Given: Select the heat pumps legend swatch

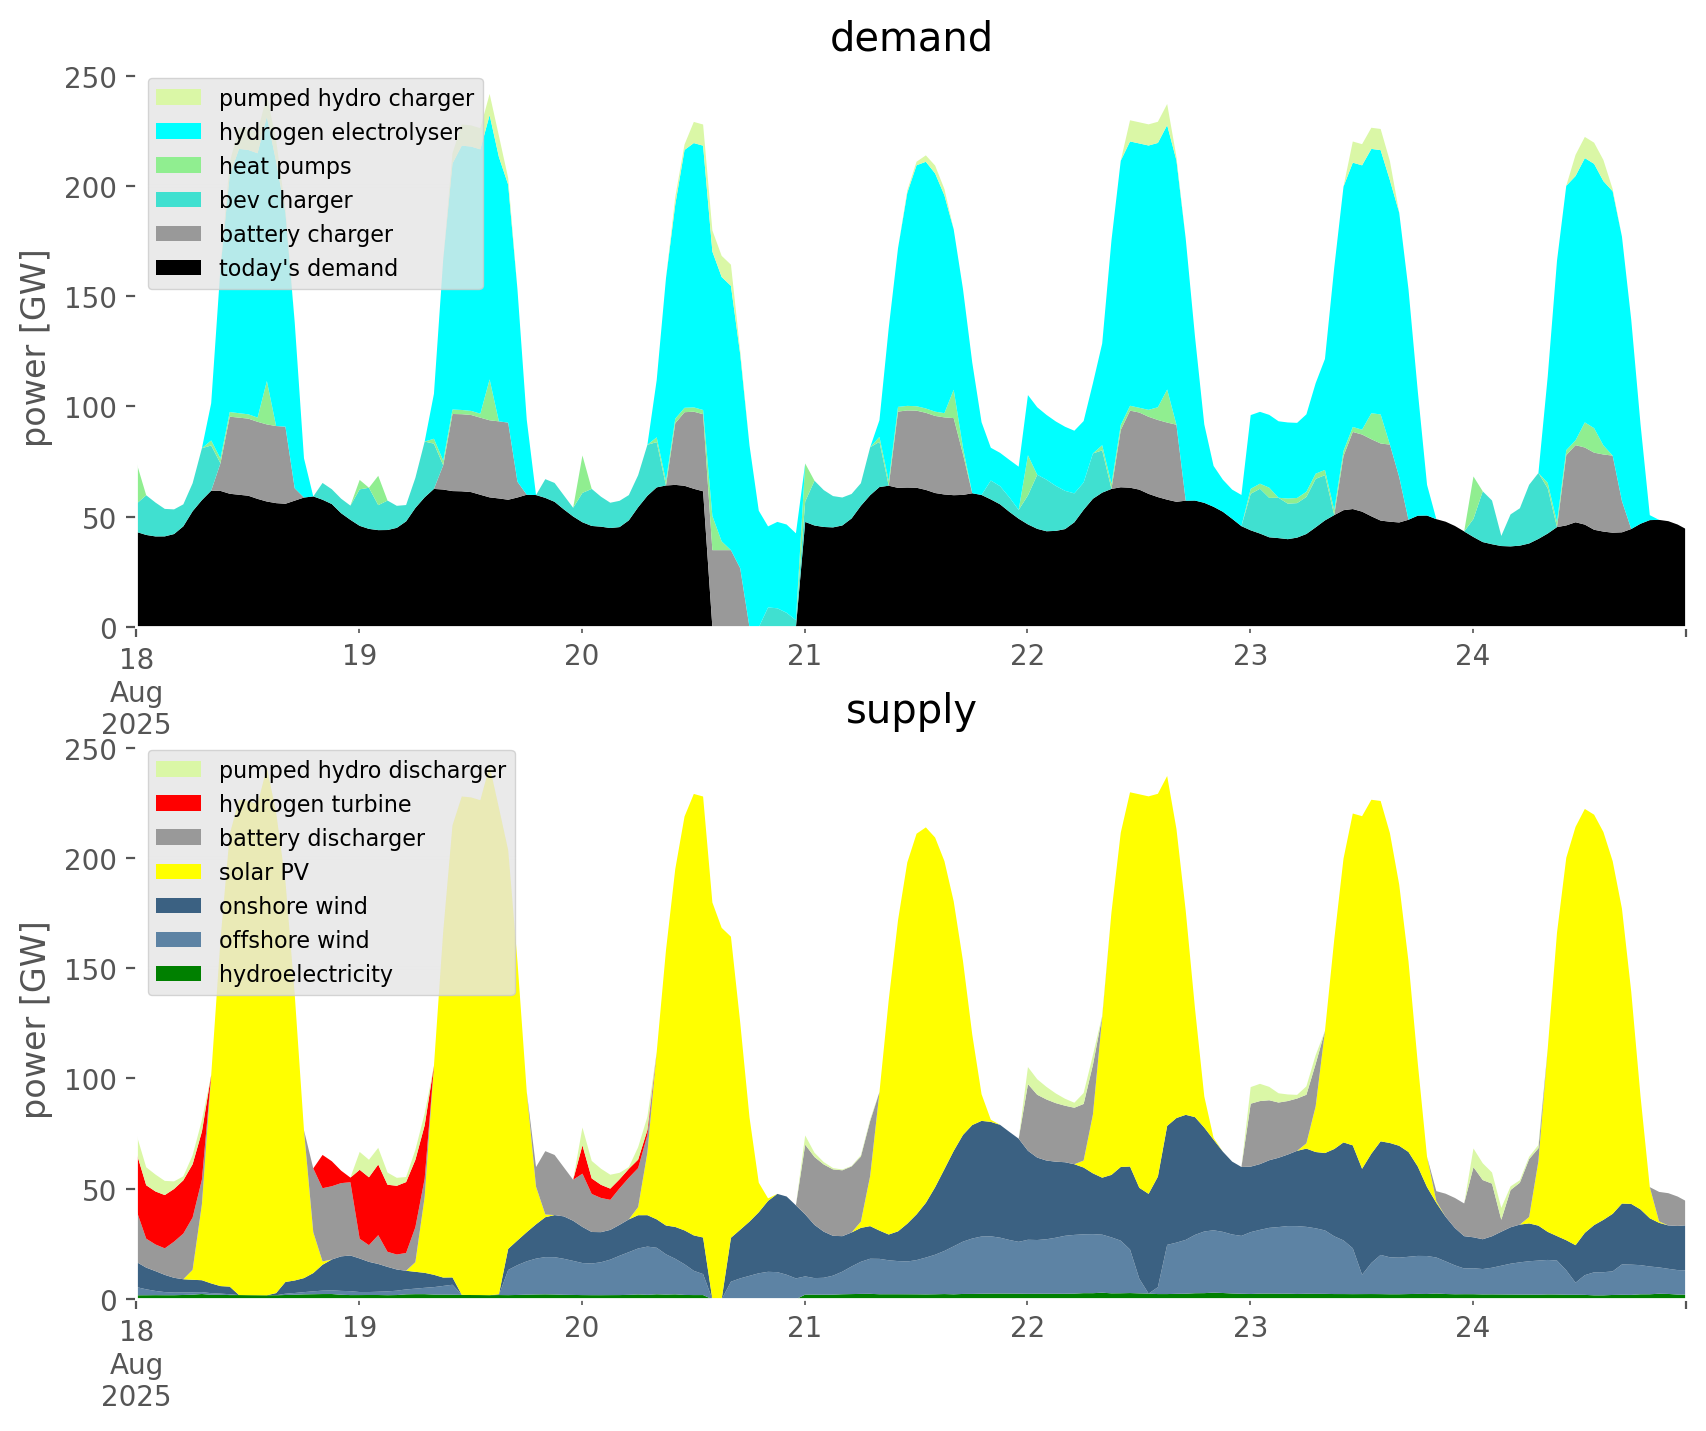Looking at the screenshot, I should (x=180, y=166).
